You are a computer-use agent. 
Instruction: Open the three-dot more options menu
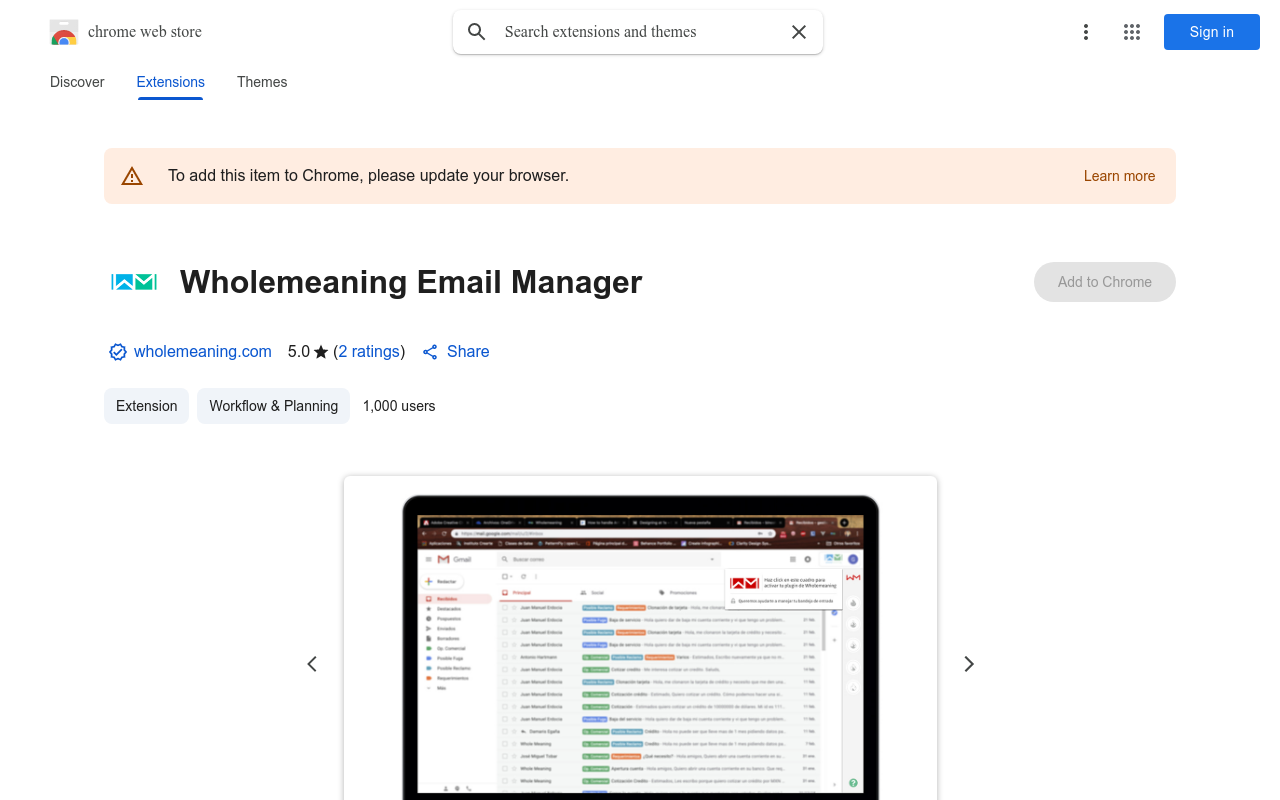pos(1086,32)
